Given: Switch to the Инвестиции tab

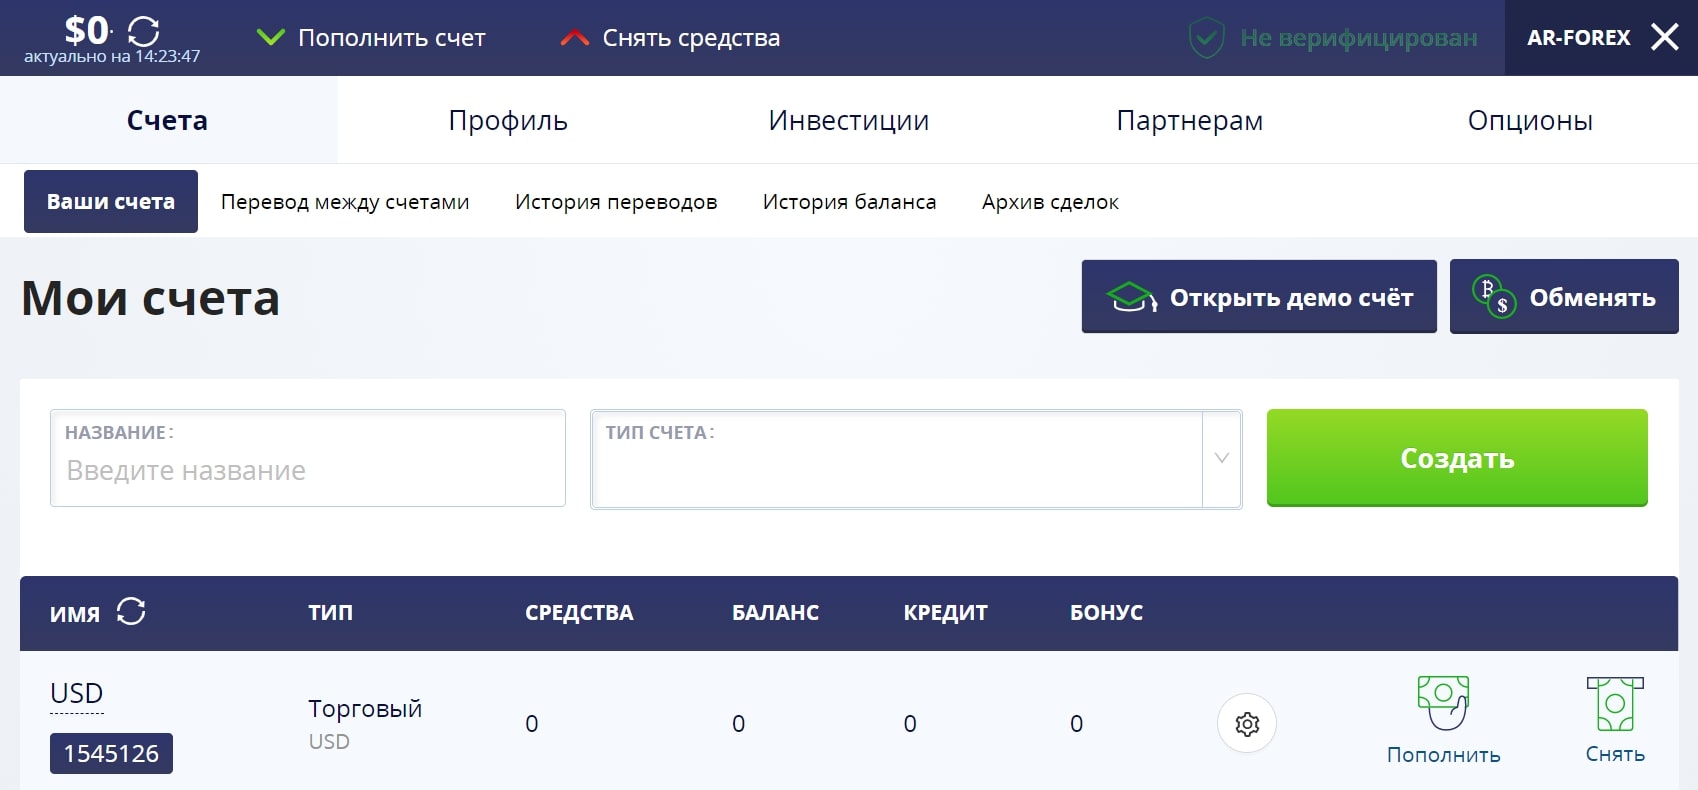Looking at the screenshot, I should tap(849, 120).
